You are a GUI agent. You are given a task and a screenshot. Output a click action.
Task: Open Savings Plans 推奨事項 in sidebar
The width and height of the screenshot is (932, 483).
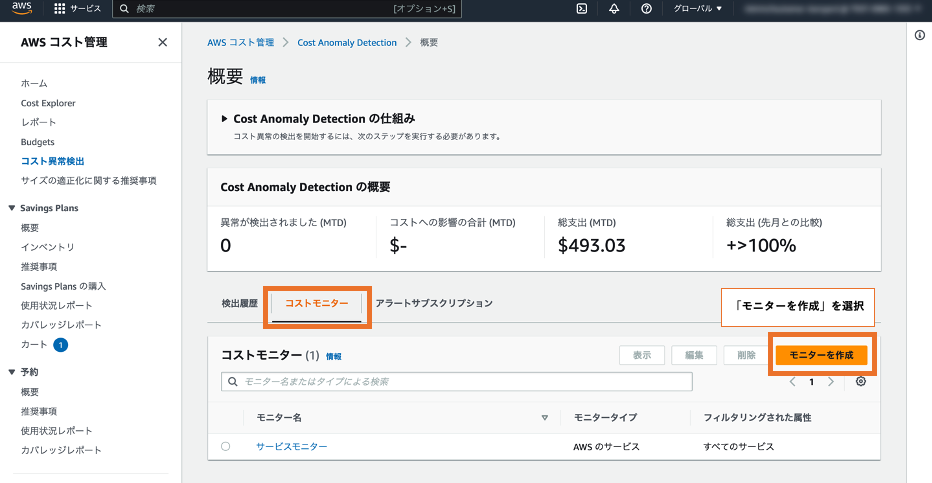[x=39, y=267]
